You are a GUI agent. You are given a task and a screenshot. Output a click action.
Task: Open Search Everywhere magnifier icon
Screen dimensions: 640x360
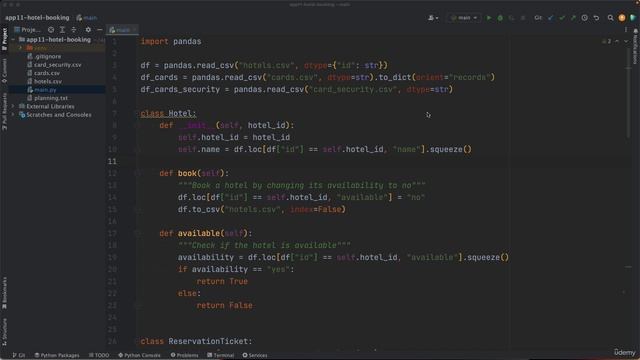(x=610, y=18)
